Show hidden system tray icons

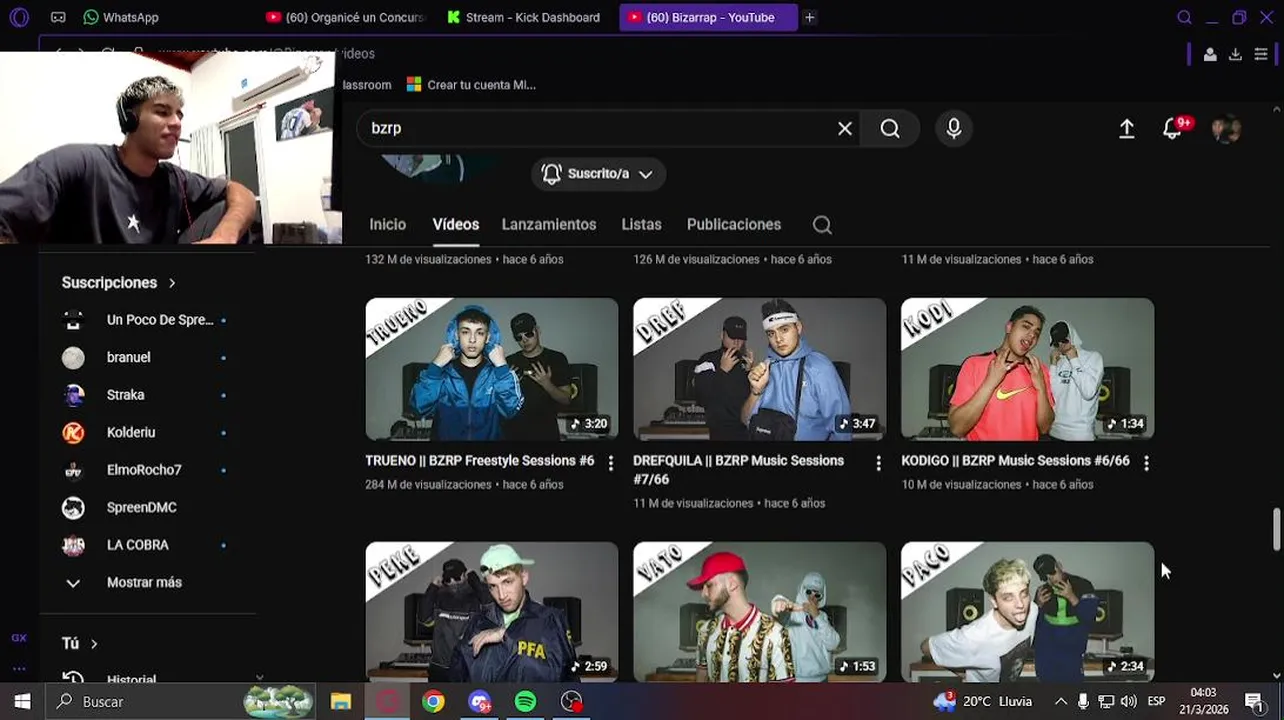[1060, 702]
